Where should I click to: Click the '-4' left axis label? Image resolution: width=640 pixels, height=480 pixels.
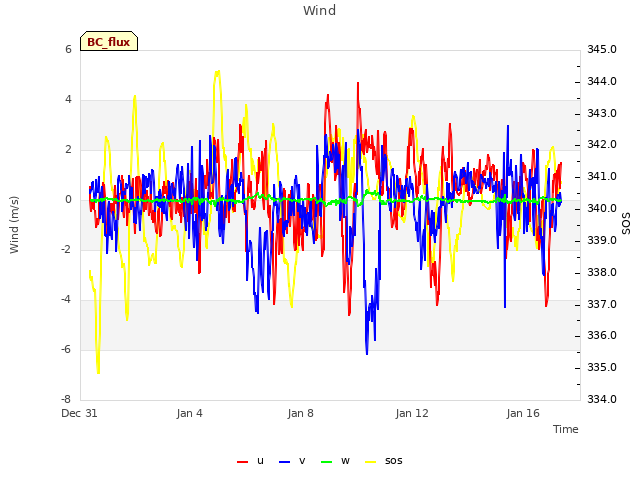[x=66, y=300]
